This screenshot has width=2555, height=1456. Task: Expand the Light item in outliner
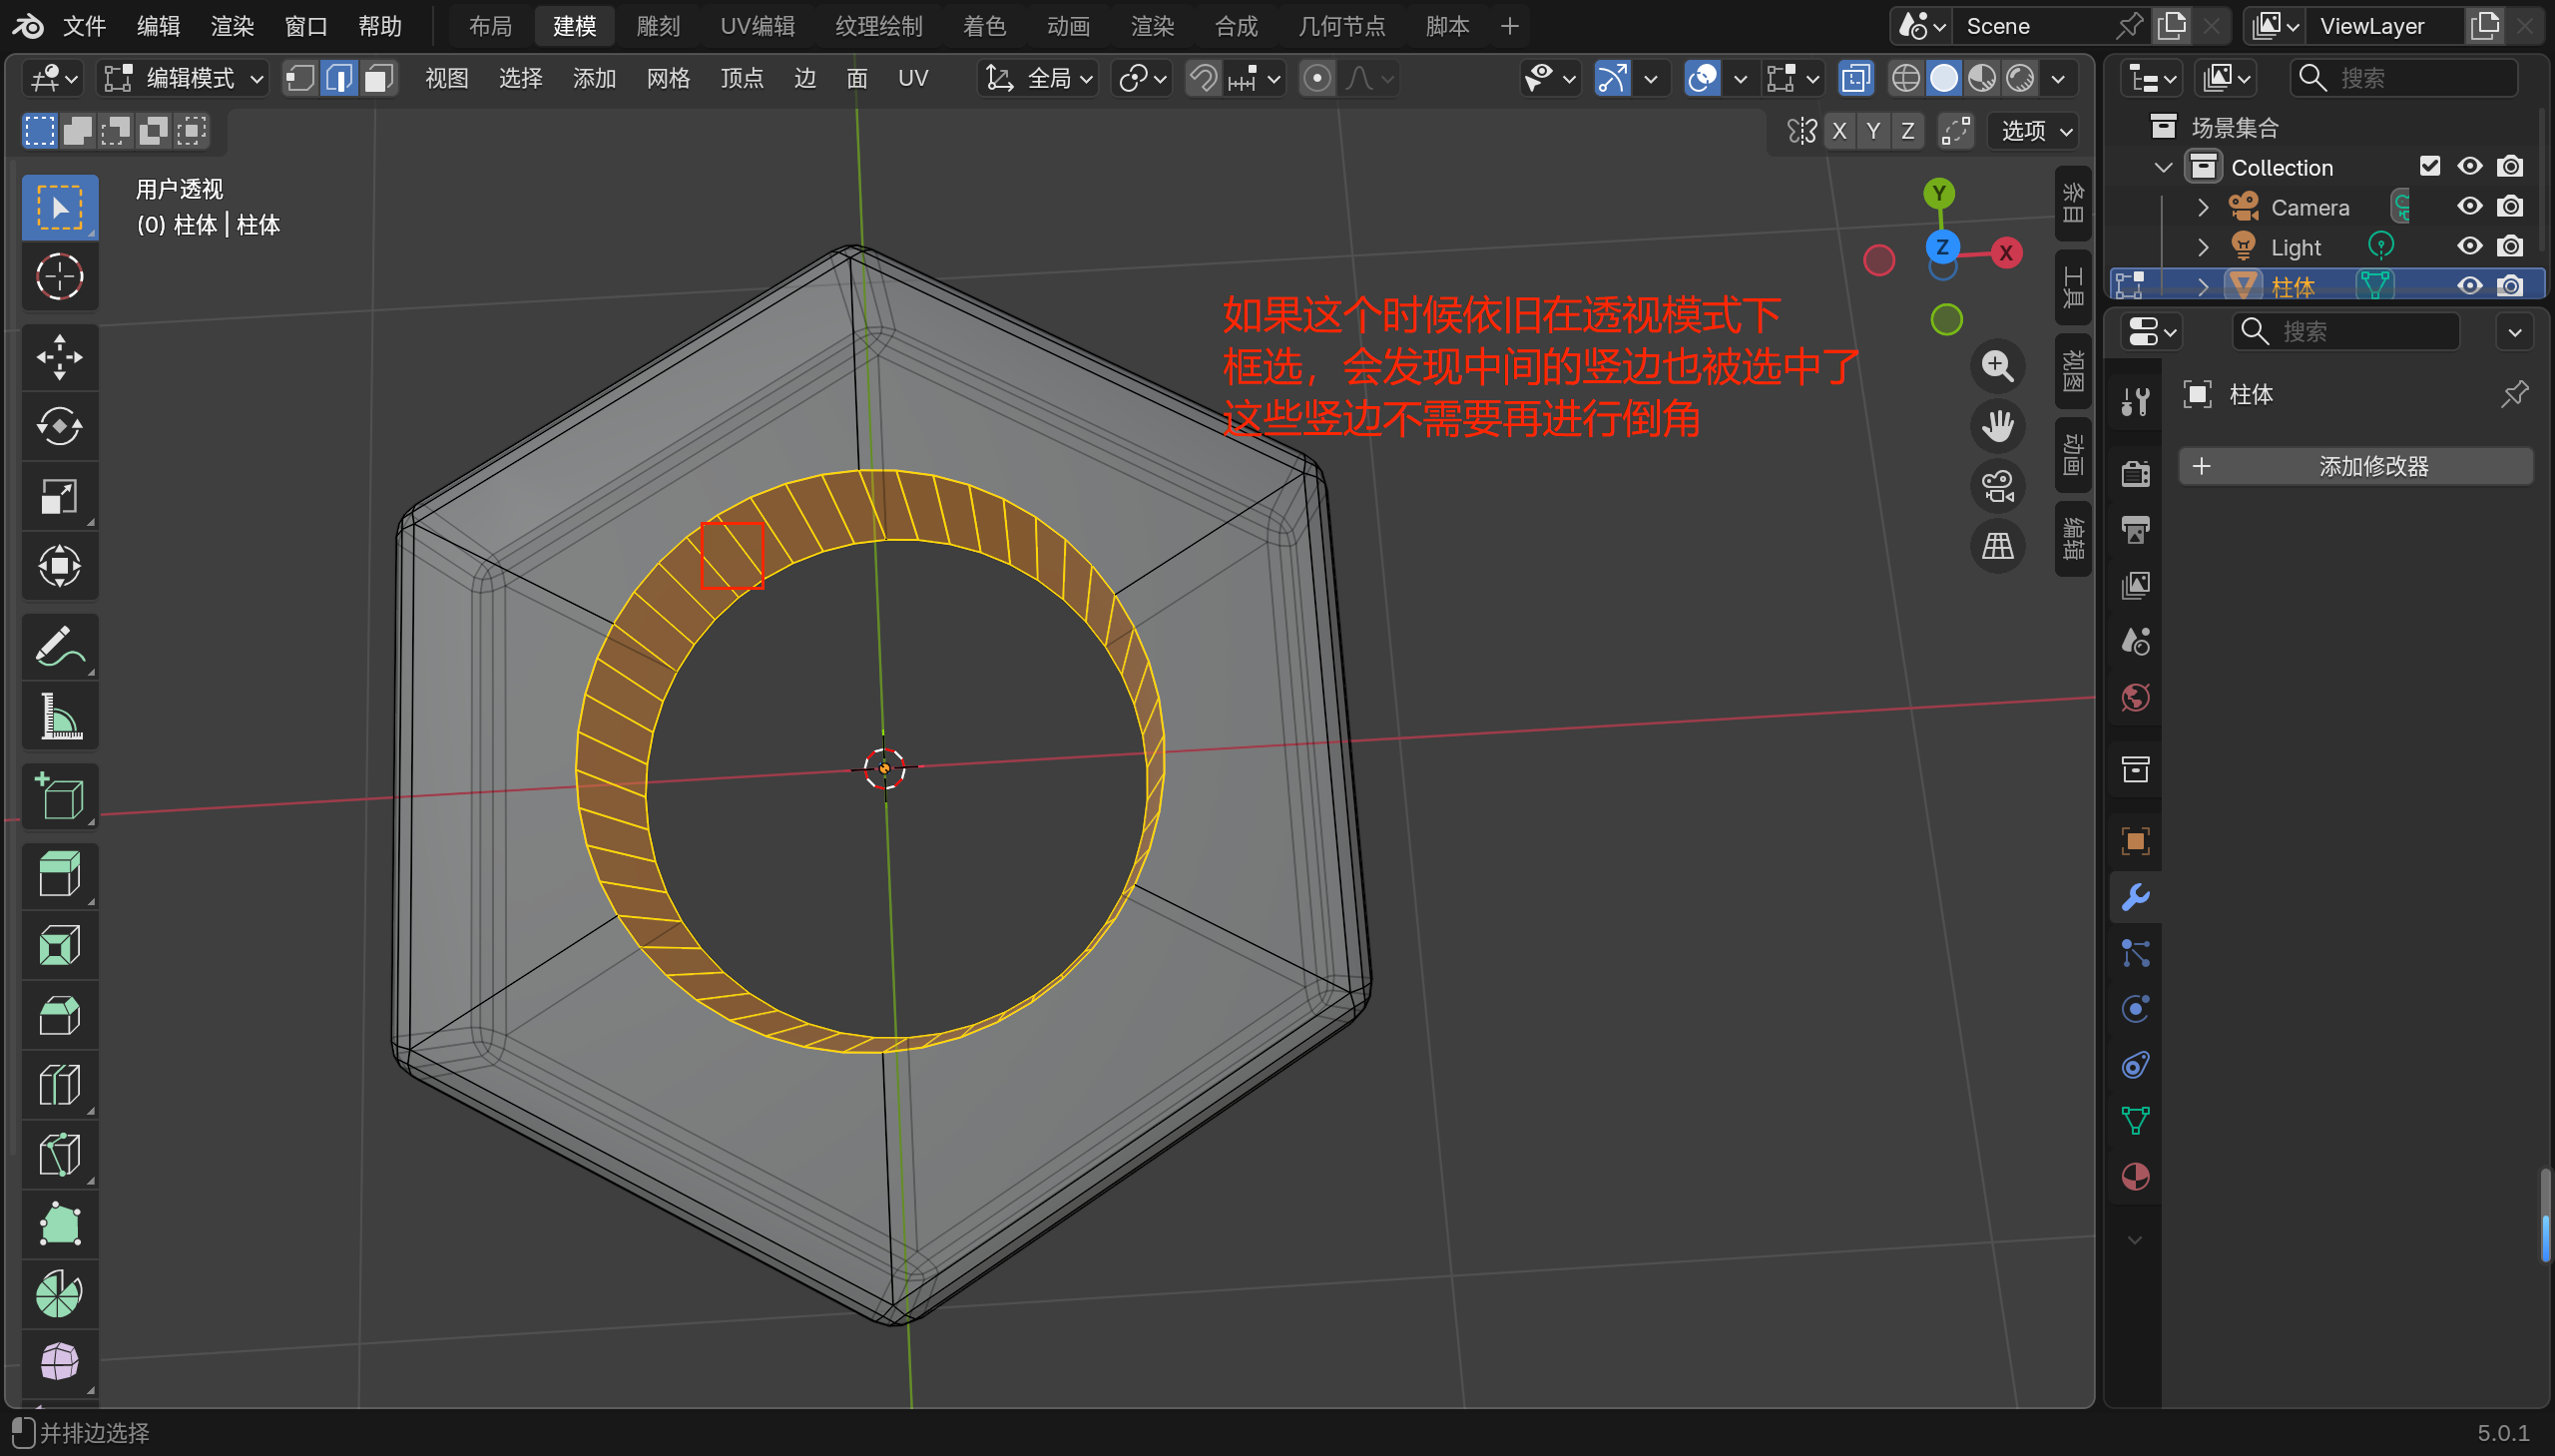2202,247
